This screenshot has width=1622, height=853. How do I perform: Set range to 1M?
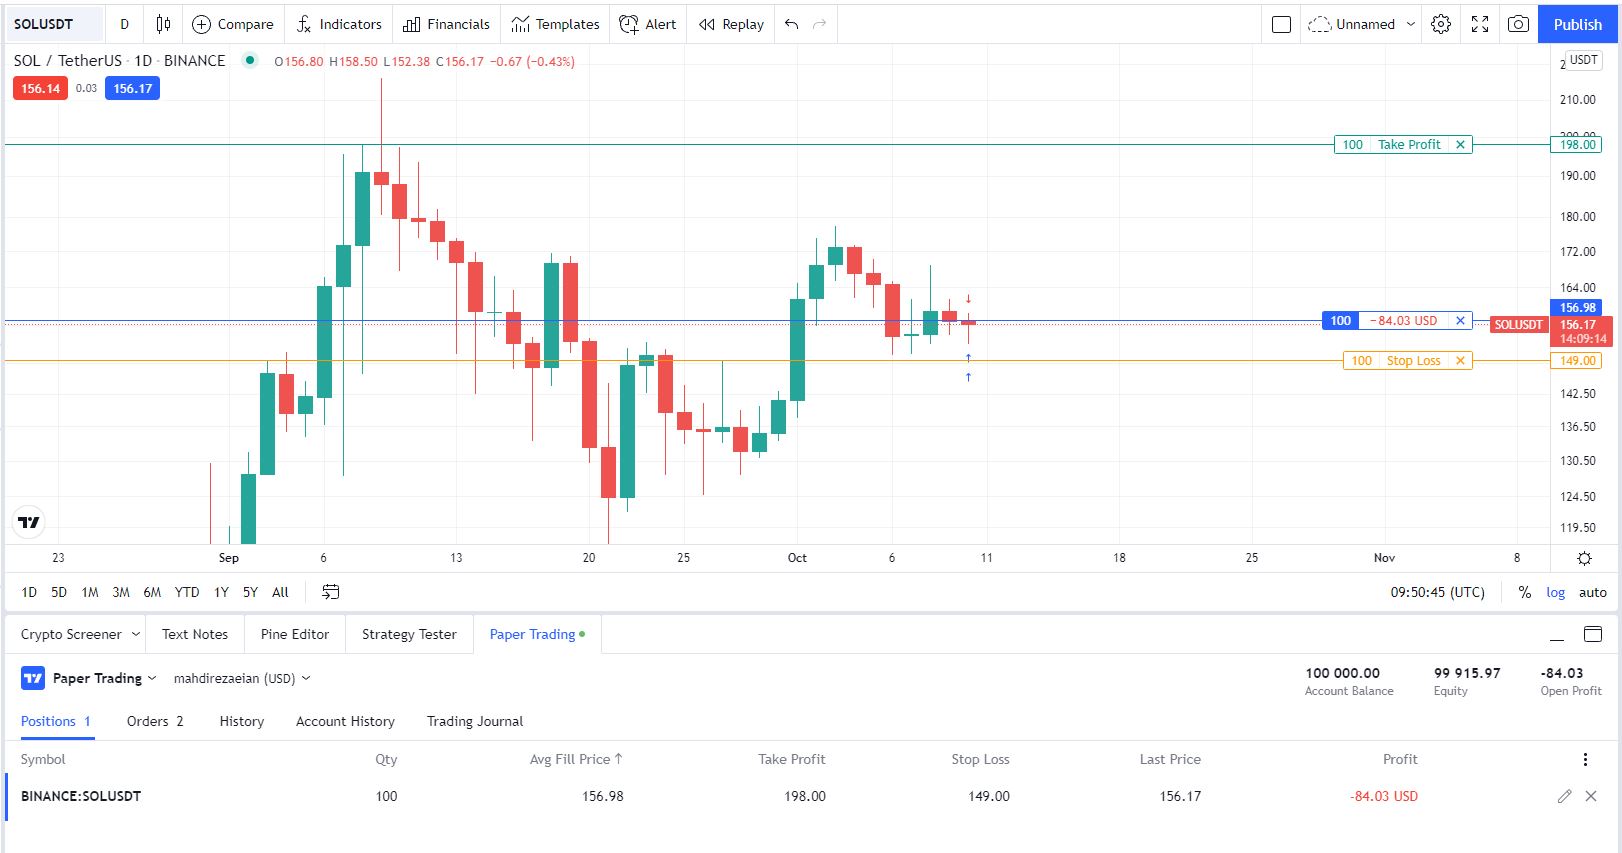pyautogui.click(x=90, y=592)
